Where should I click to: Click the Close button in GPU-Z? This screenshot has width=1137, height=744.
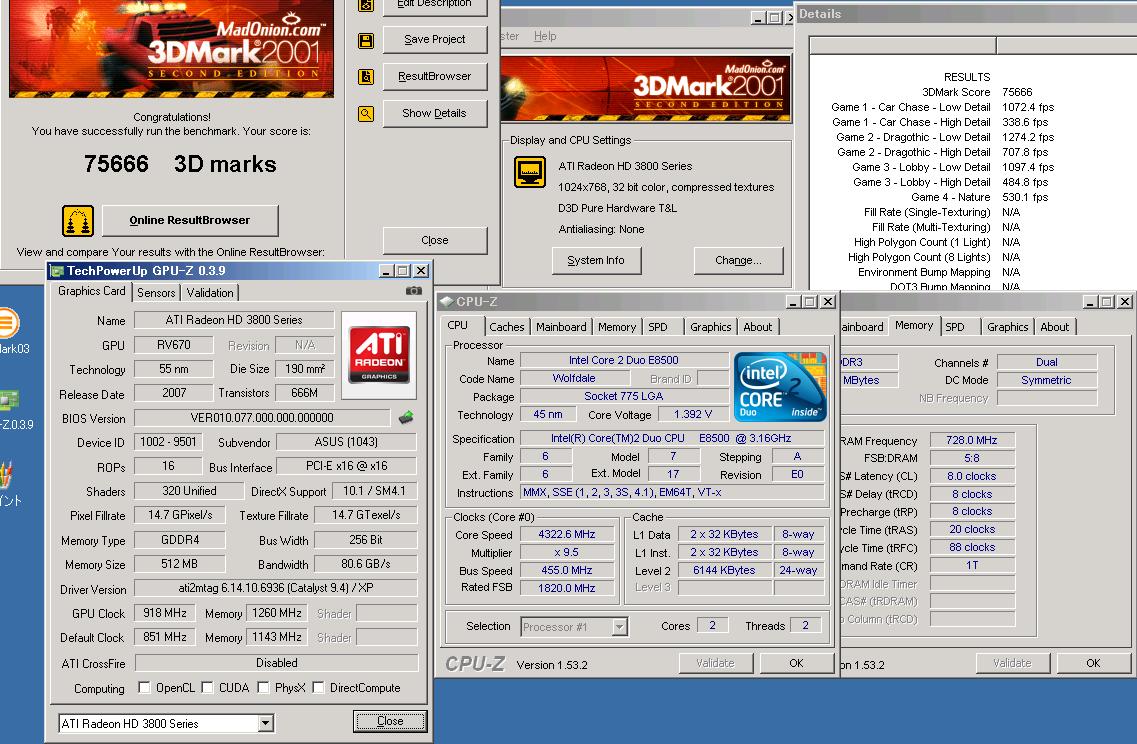[x=390, y=721]
